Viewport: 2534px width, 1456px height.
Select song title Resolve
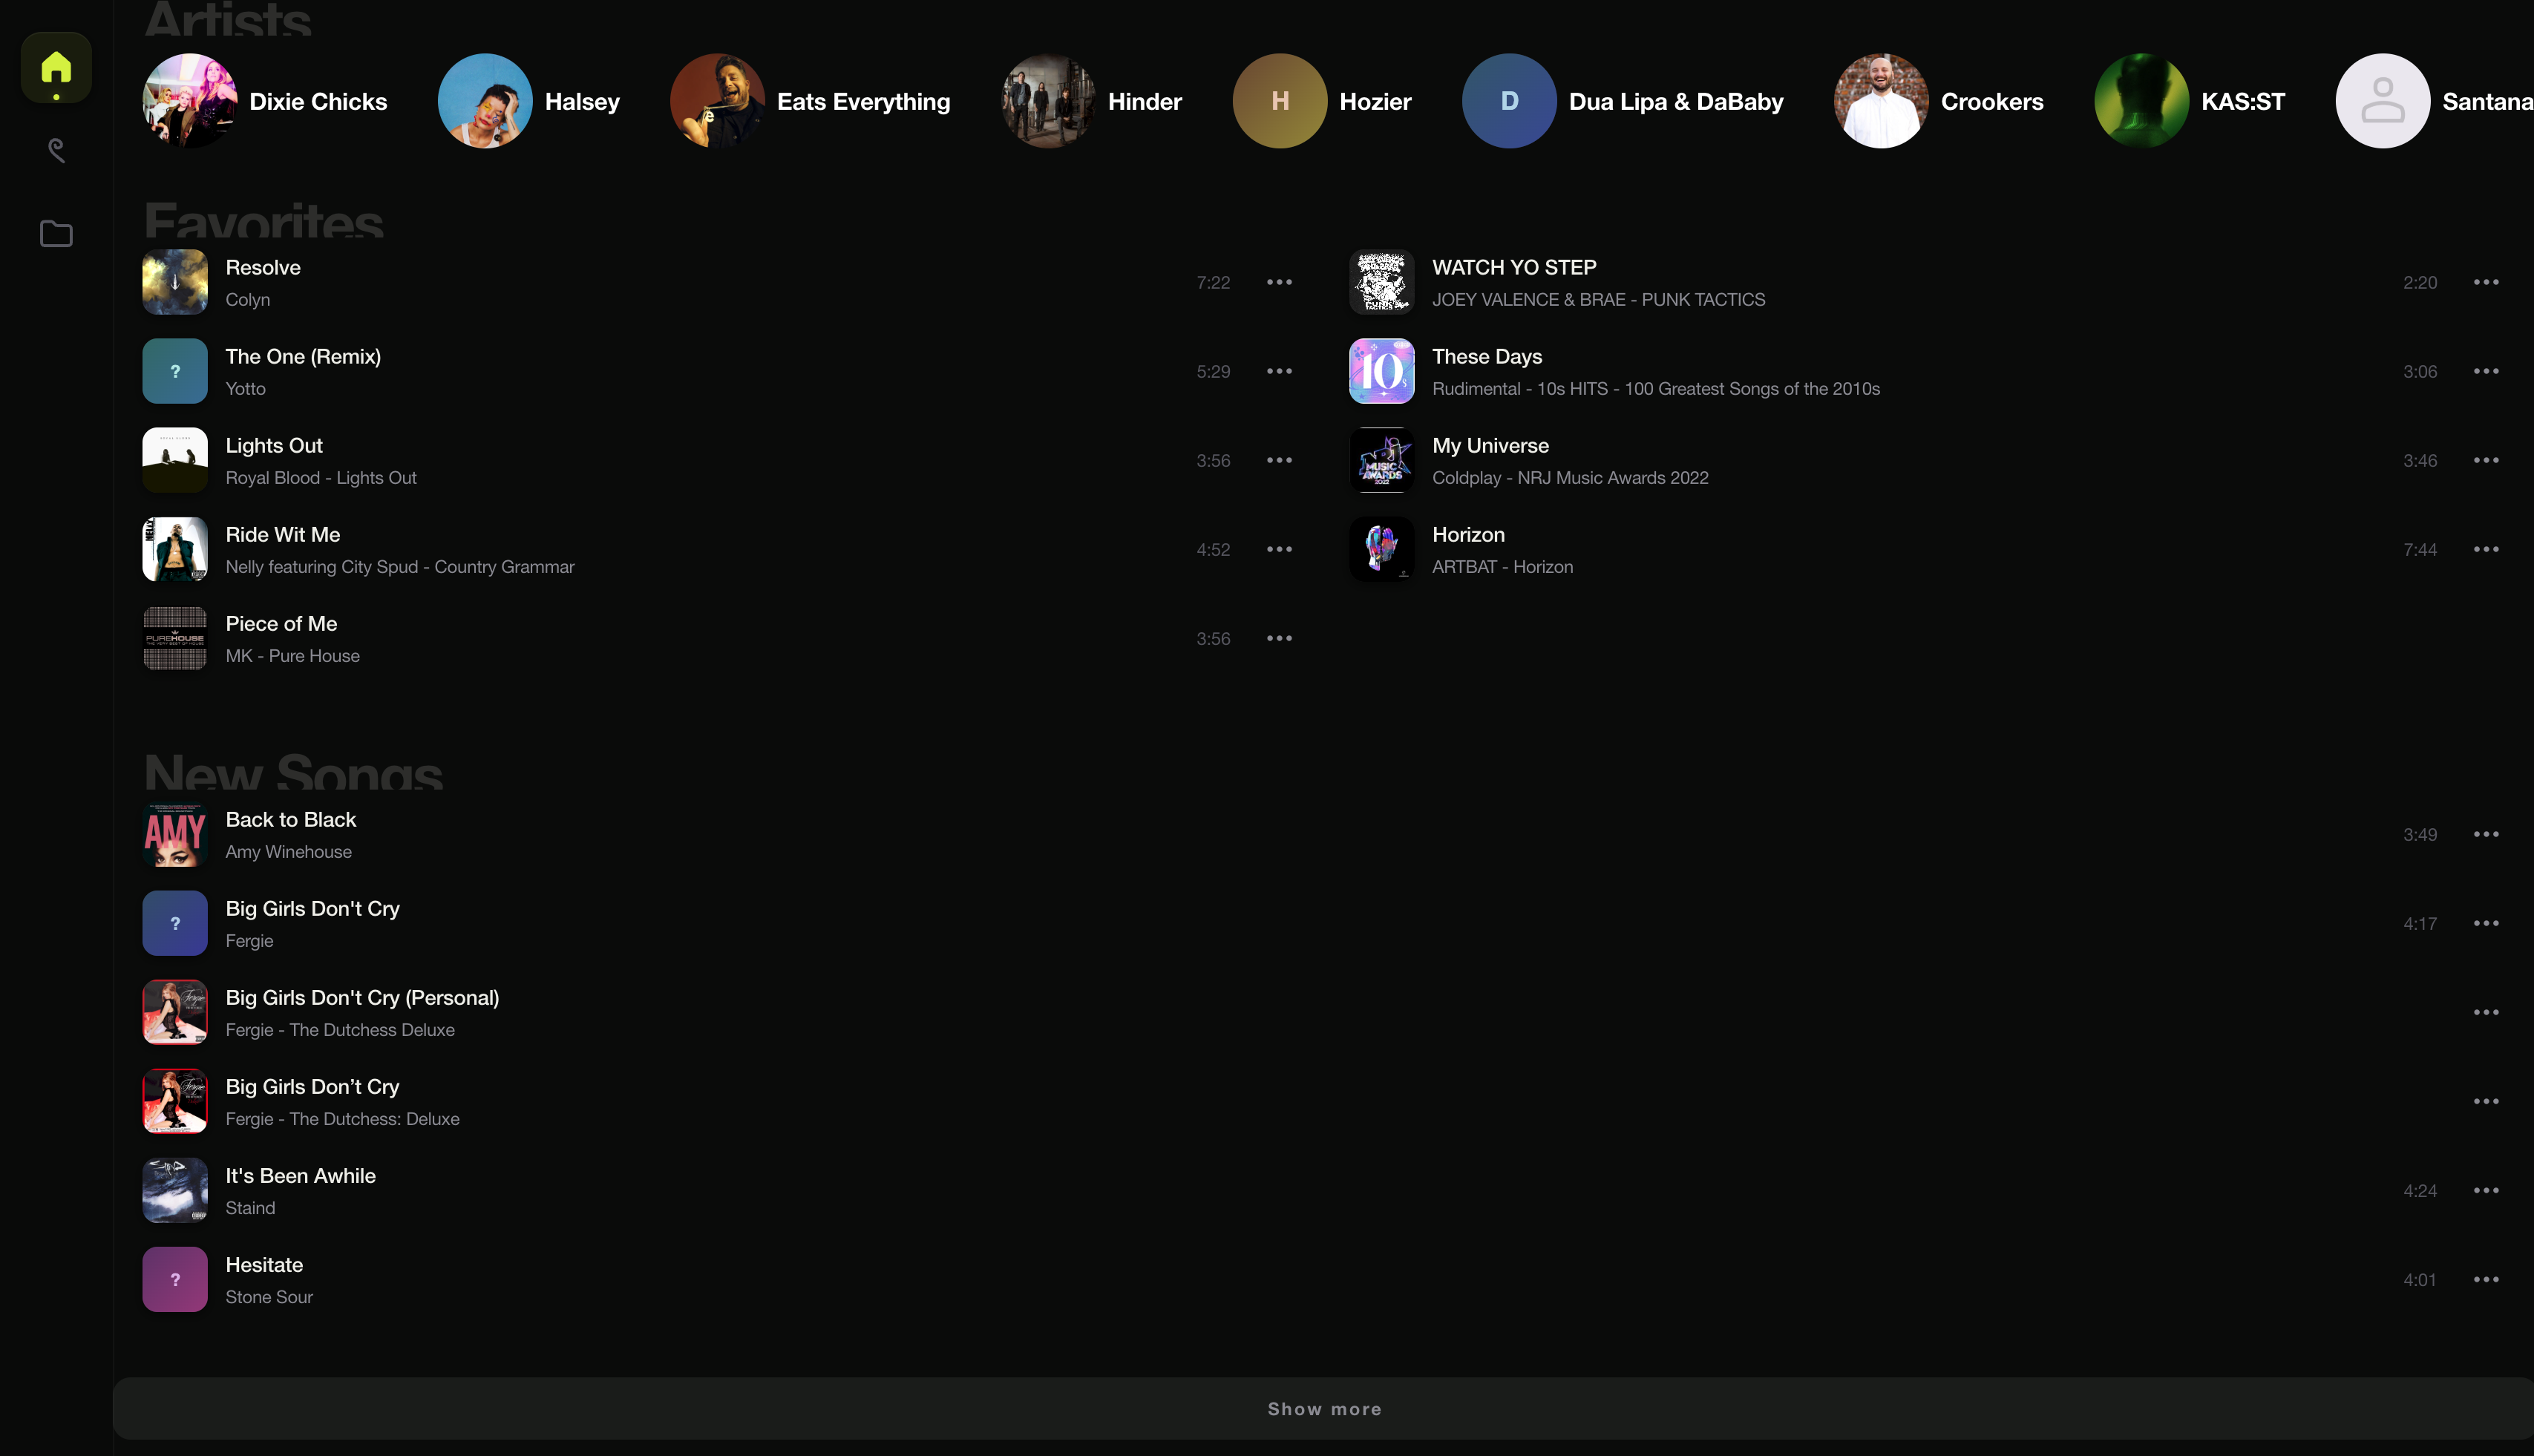point(263,267)
